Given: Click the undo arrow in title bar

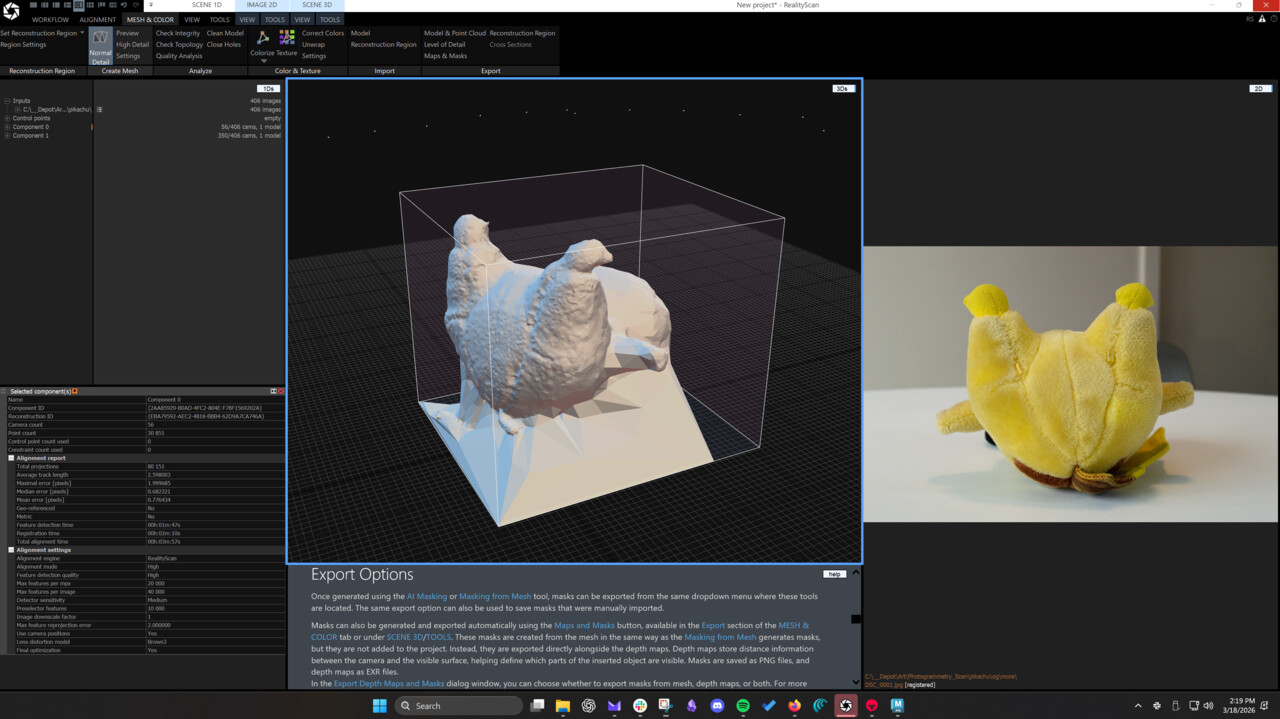Looking at the screenshot, I should coord(123,5).
